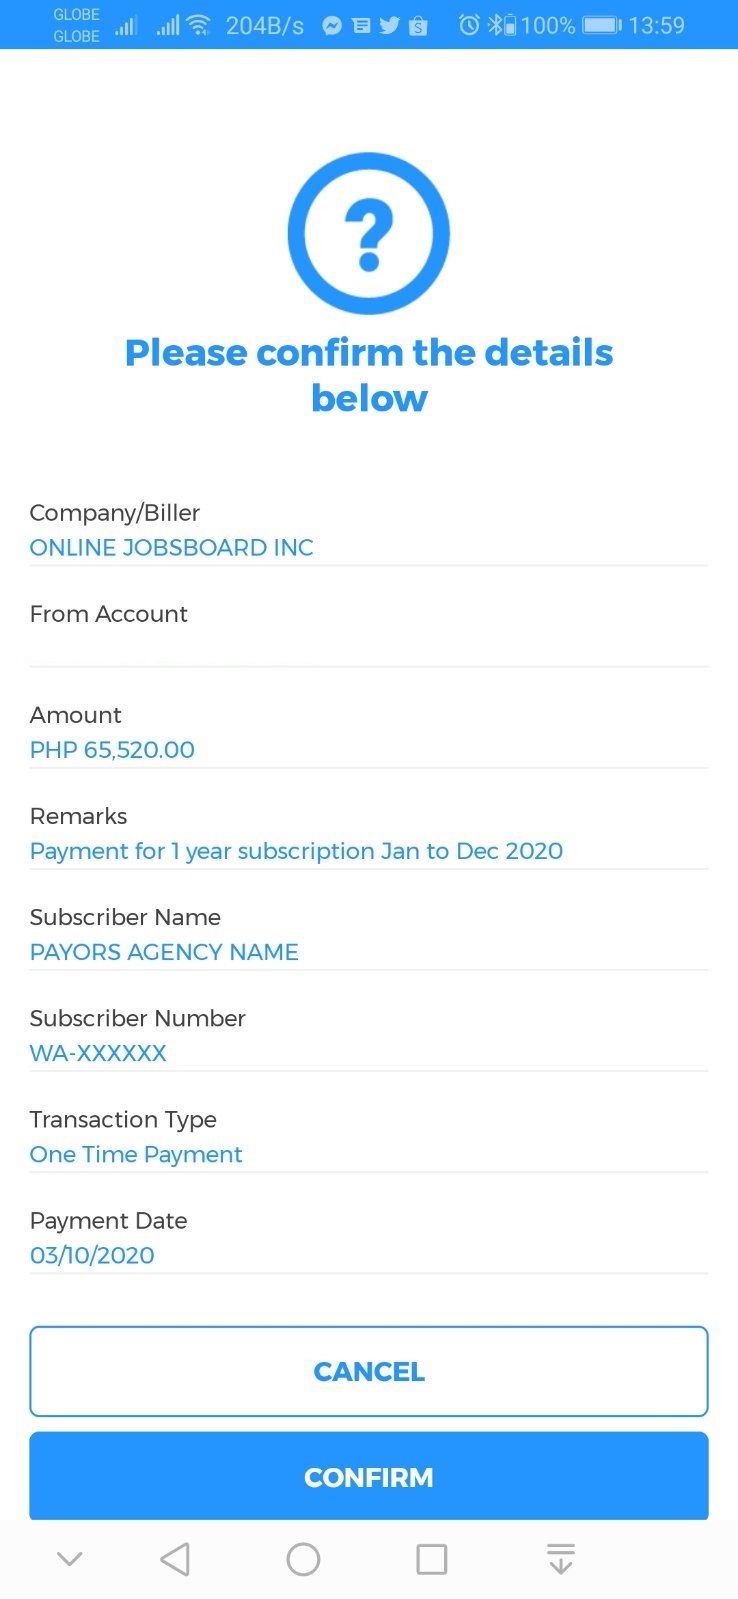The height and width of the screenshot is (1599, 738).
Task: Tap the notification pull-down arrows button
Action: click(x=560, y=1557)
